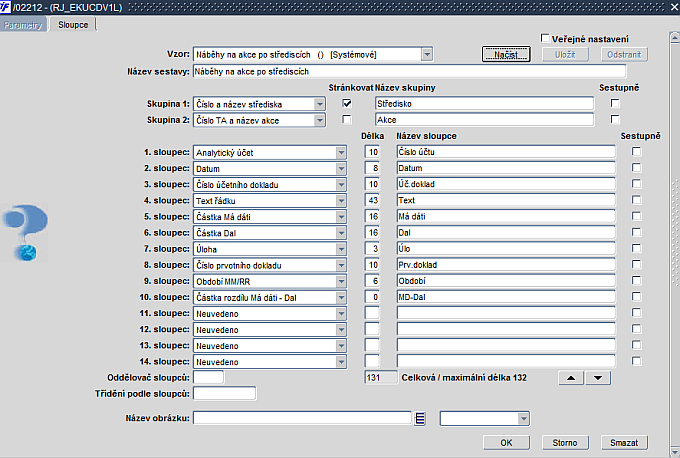Viewport: 680px width, 458px height.
Task: Check Sestupně for 9. sloupec Období
Action: (636, 281)
